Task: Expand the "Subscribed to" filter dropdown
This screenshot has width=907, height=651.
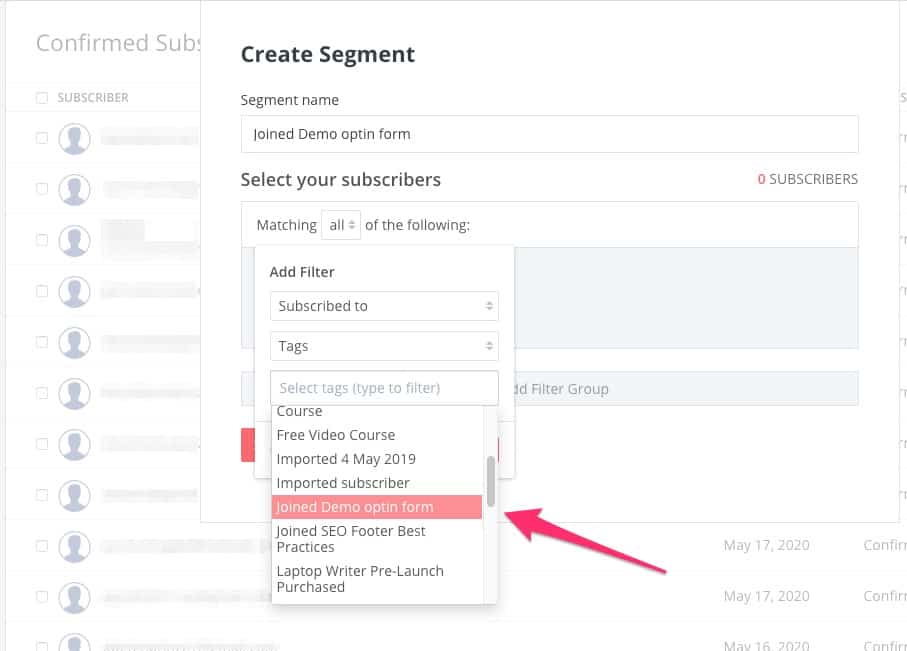Action: (x=384, y=306)
